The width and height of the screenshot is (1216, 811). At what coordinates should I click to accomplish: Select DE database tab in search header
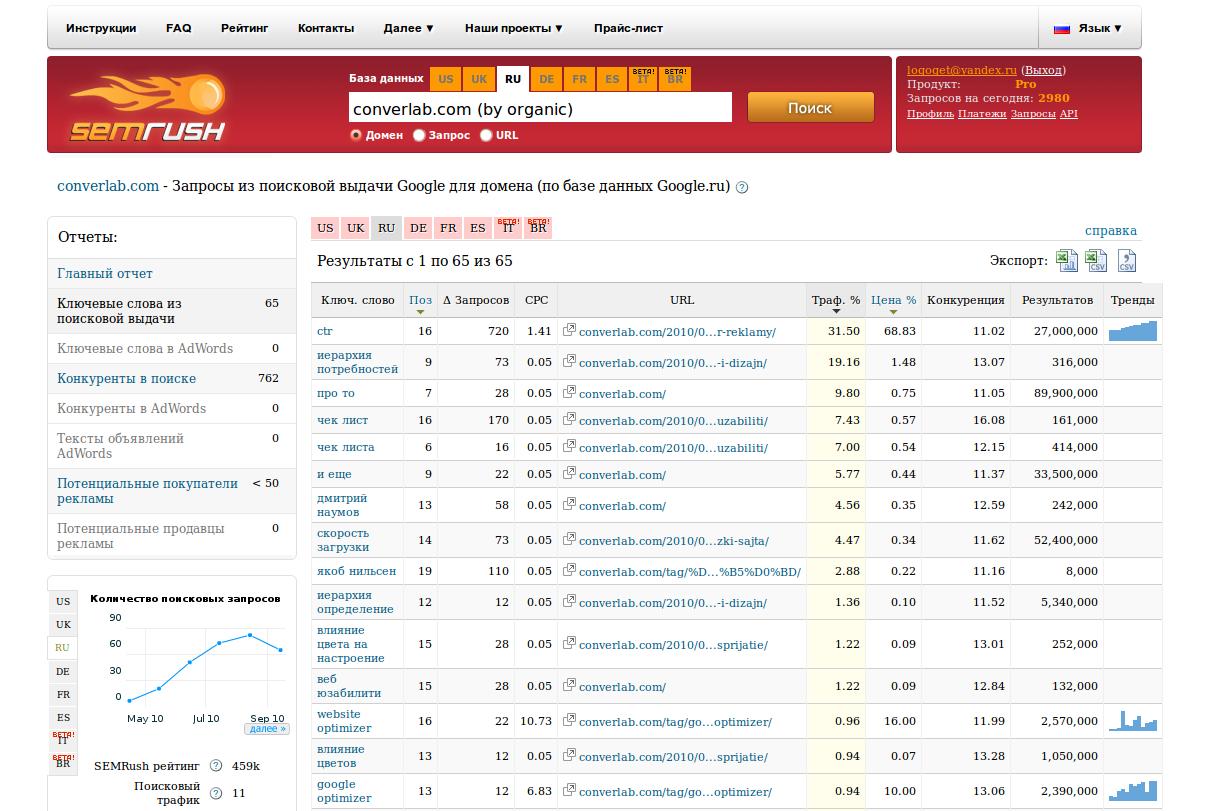point(546,79)
